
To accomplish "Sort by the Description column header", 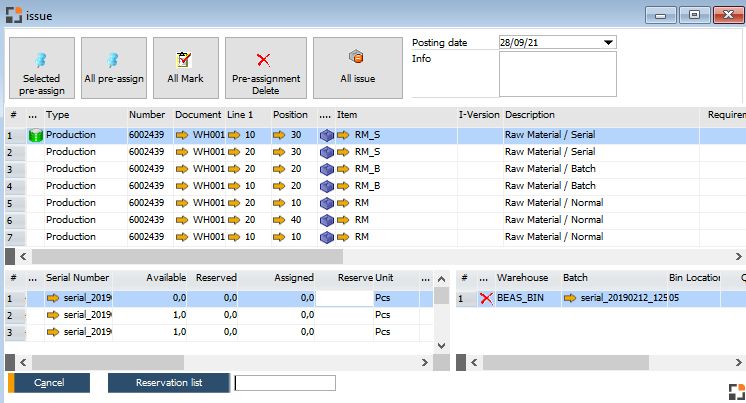I will point(530,115).
